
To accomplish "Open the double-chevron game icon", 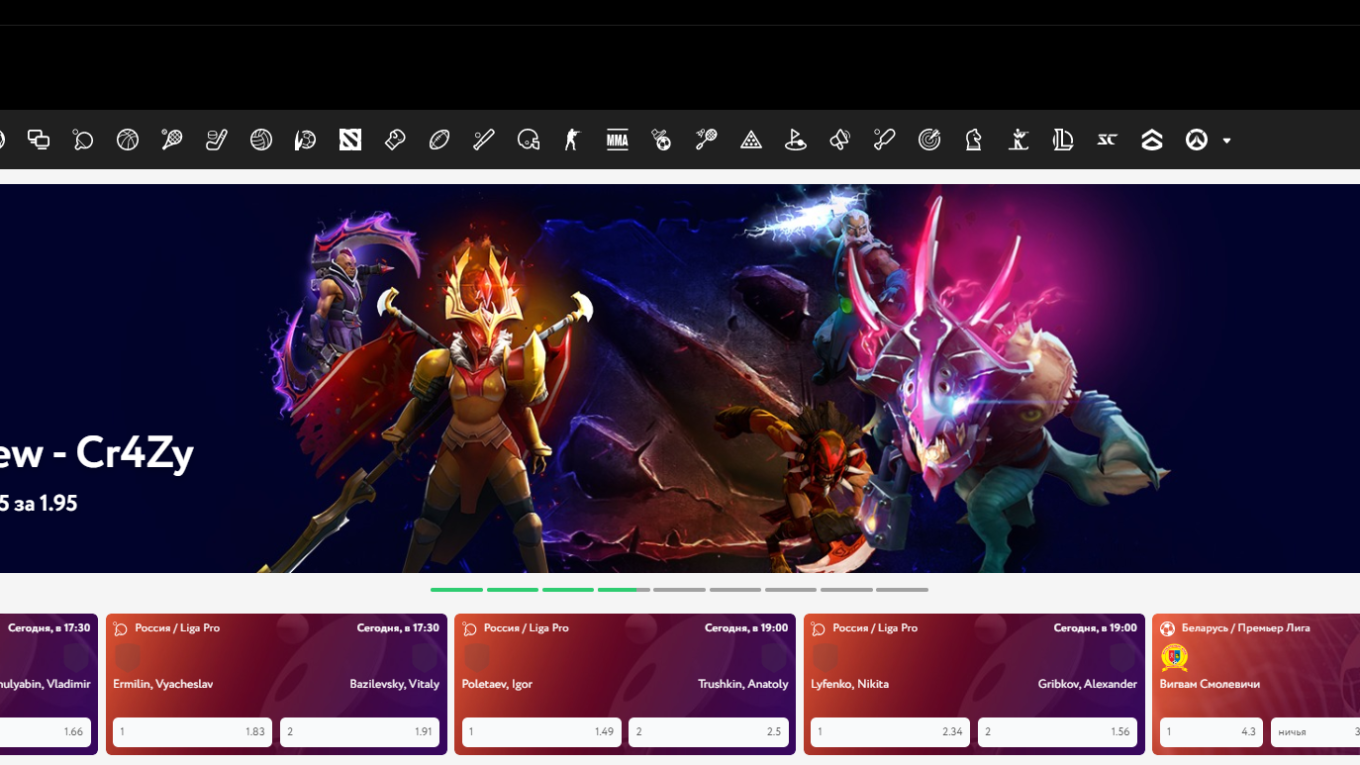I will point(1152,140).
